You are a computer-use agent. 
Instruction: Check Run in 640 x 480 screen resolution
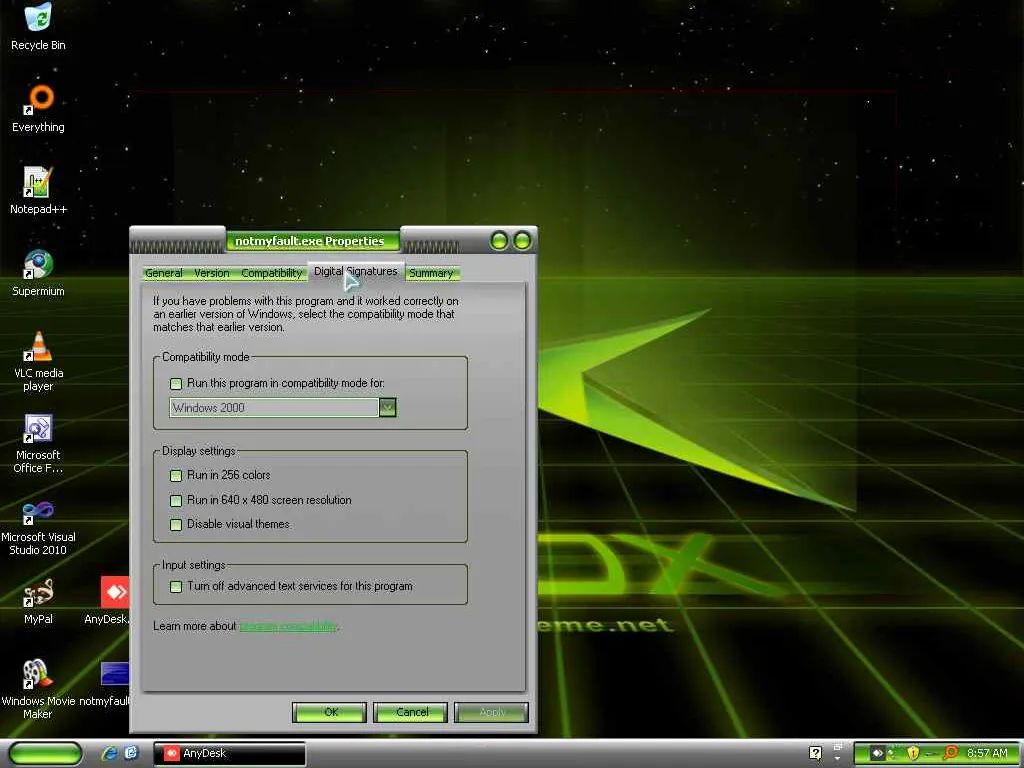click(x=176, y=501)
